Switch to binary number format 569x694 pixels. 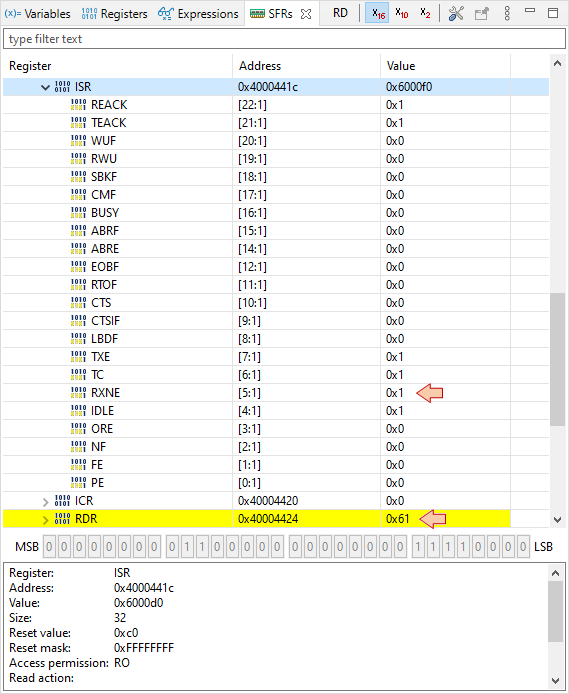425,13
